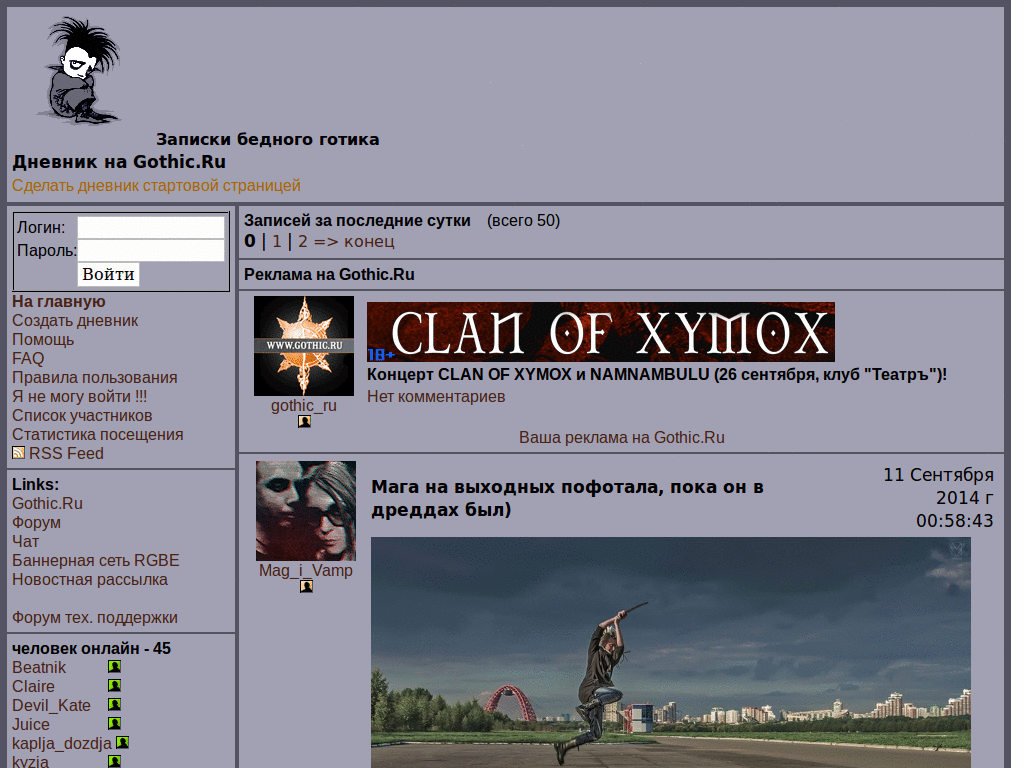Open the user icon under gothic_ru avatar
1024x768 pixels.
coord(304,422)
